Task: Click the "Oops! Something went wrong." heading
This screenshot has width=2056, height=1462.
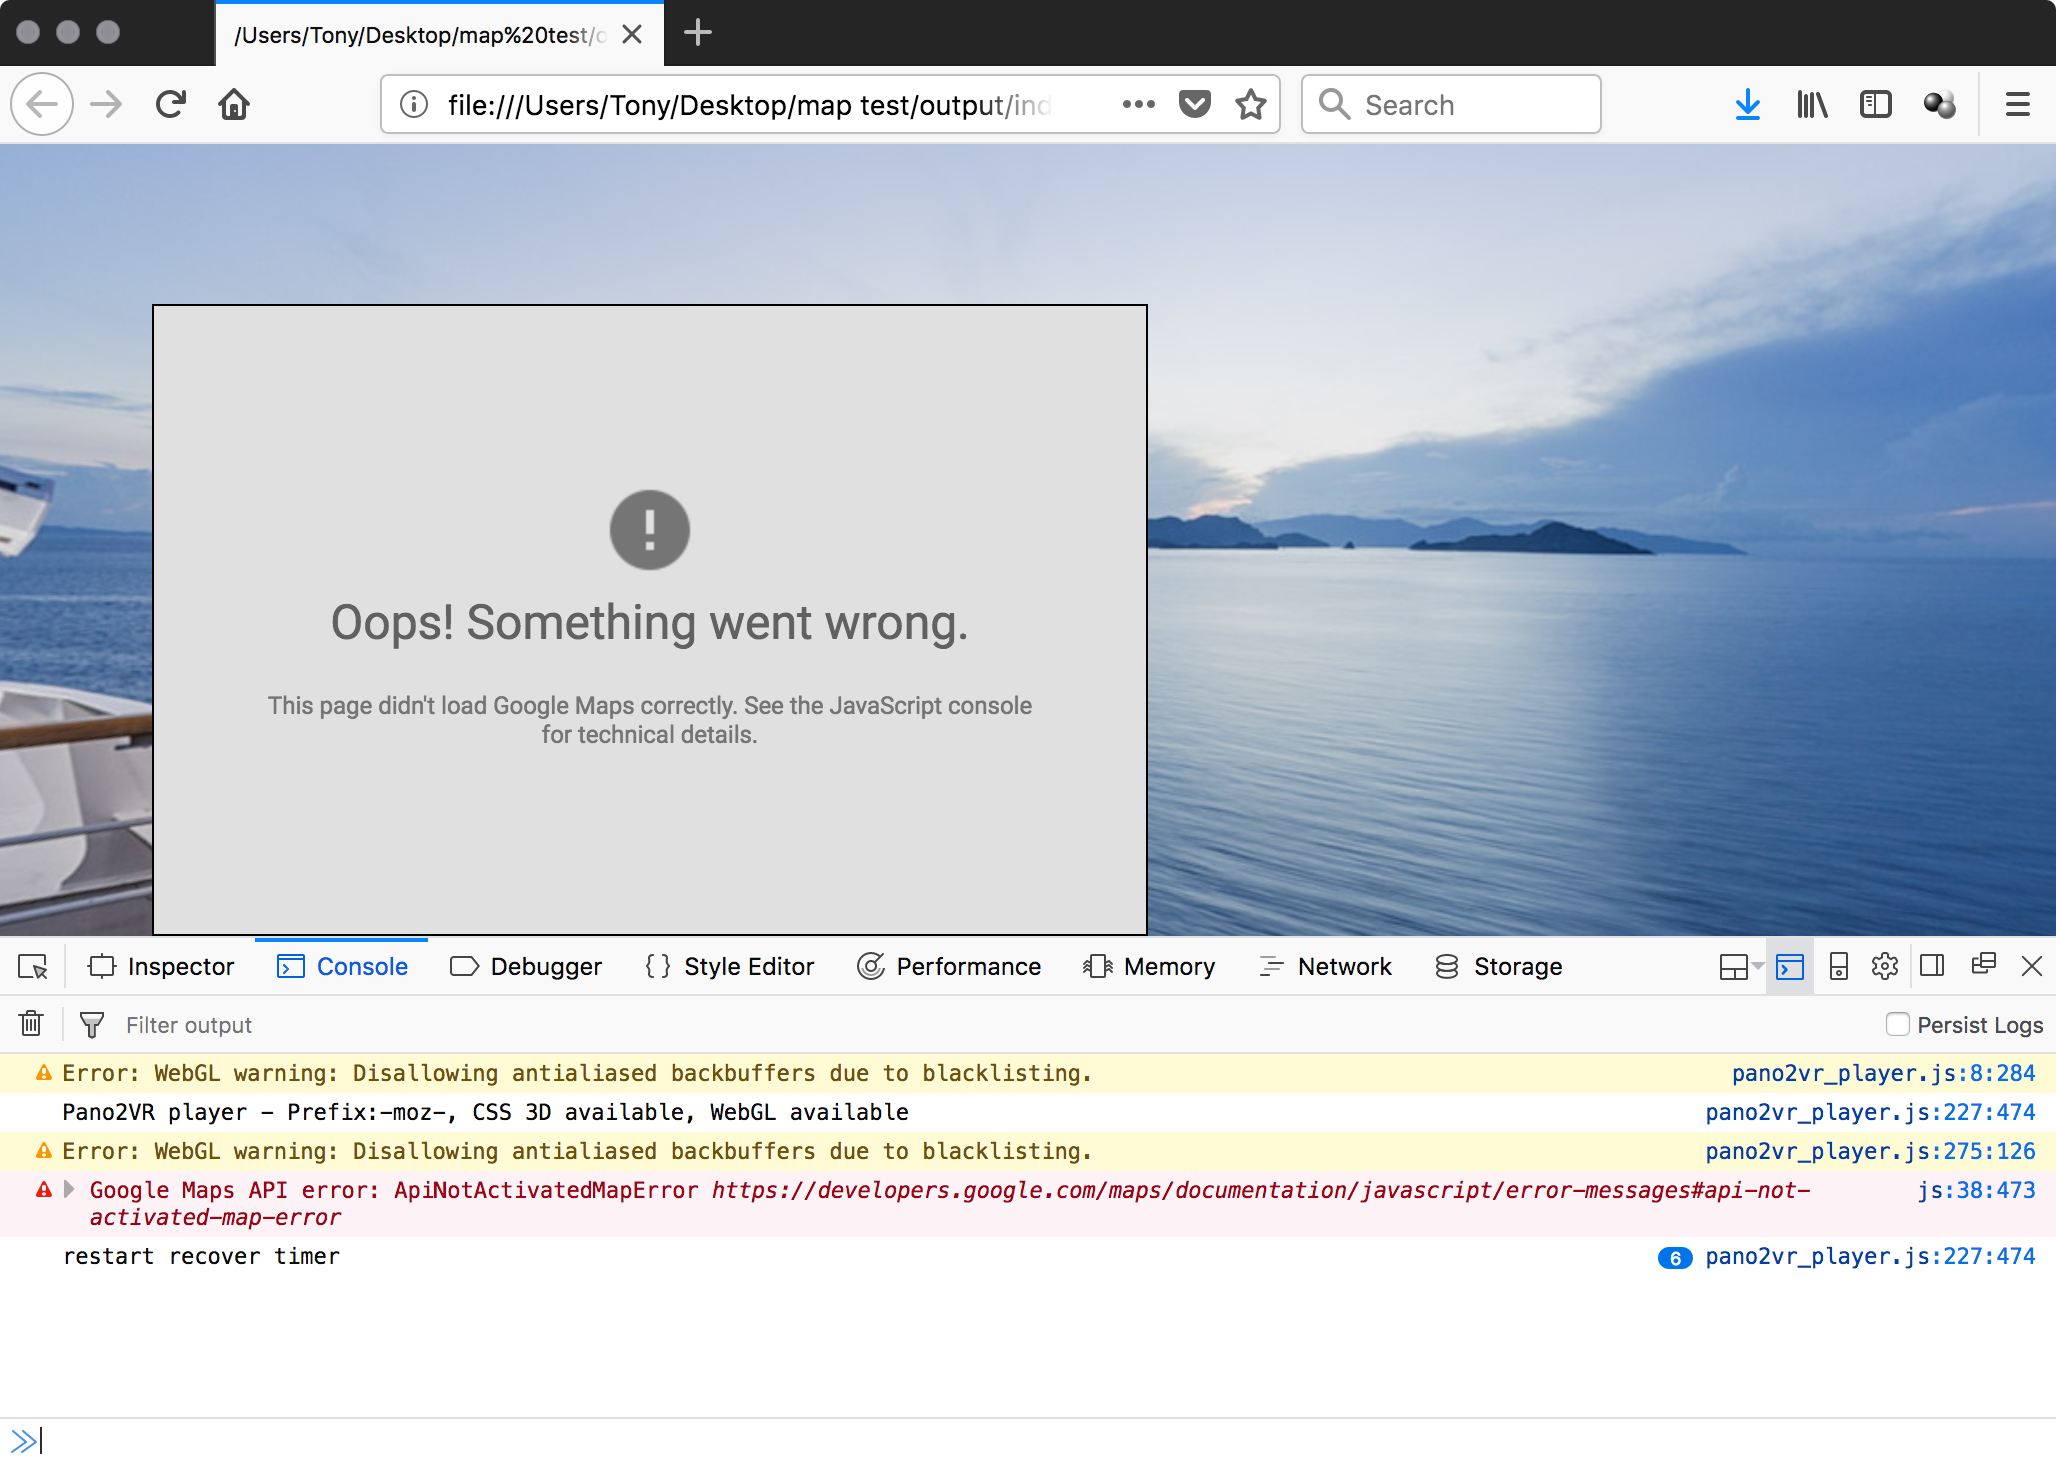Action: (650, 622)
